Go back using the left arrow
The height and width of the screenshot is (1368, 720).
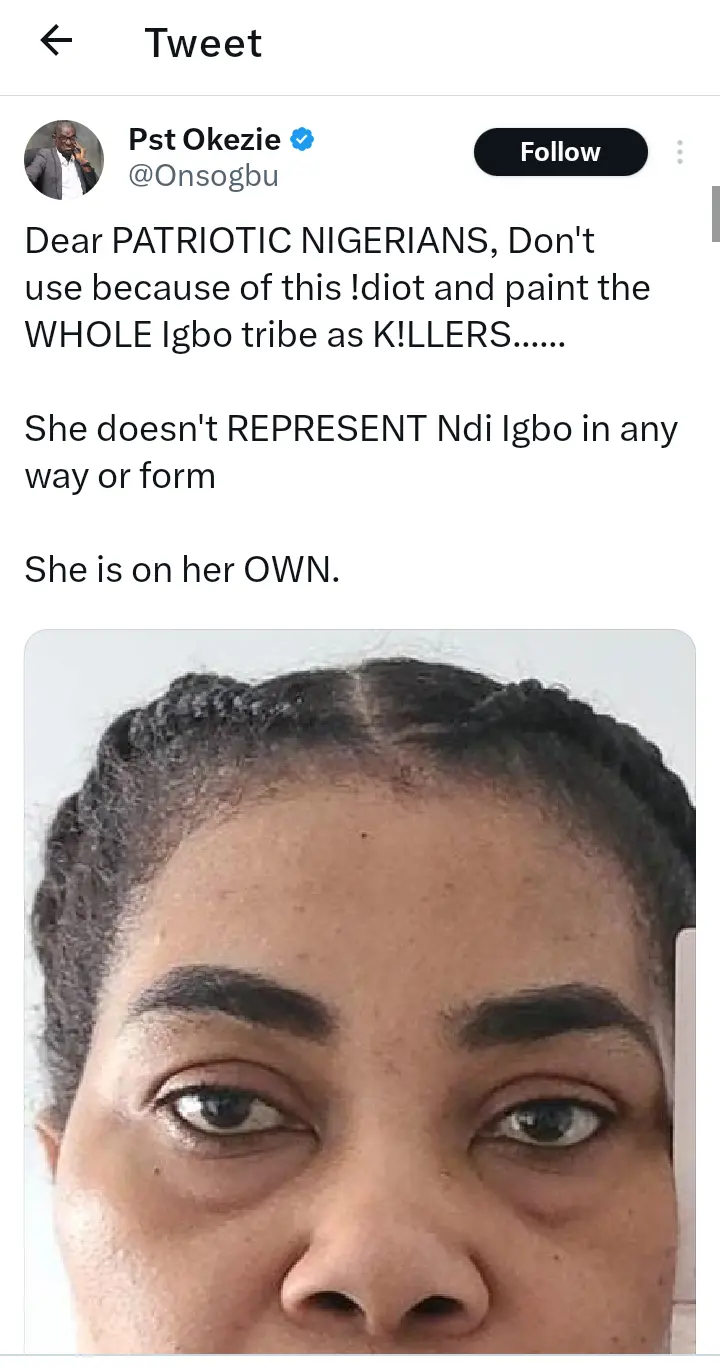pos(56,41)
